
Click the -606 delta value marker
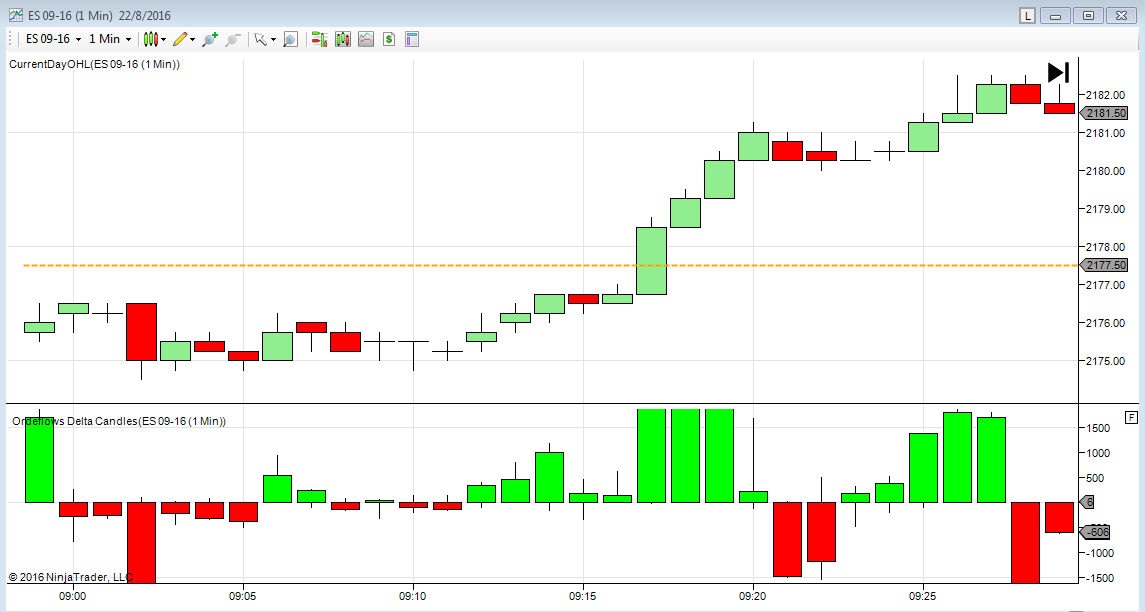click(x=1095, y=532)
